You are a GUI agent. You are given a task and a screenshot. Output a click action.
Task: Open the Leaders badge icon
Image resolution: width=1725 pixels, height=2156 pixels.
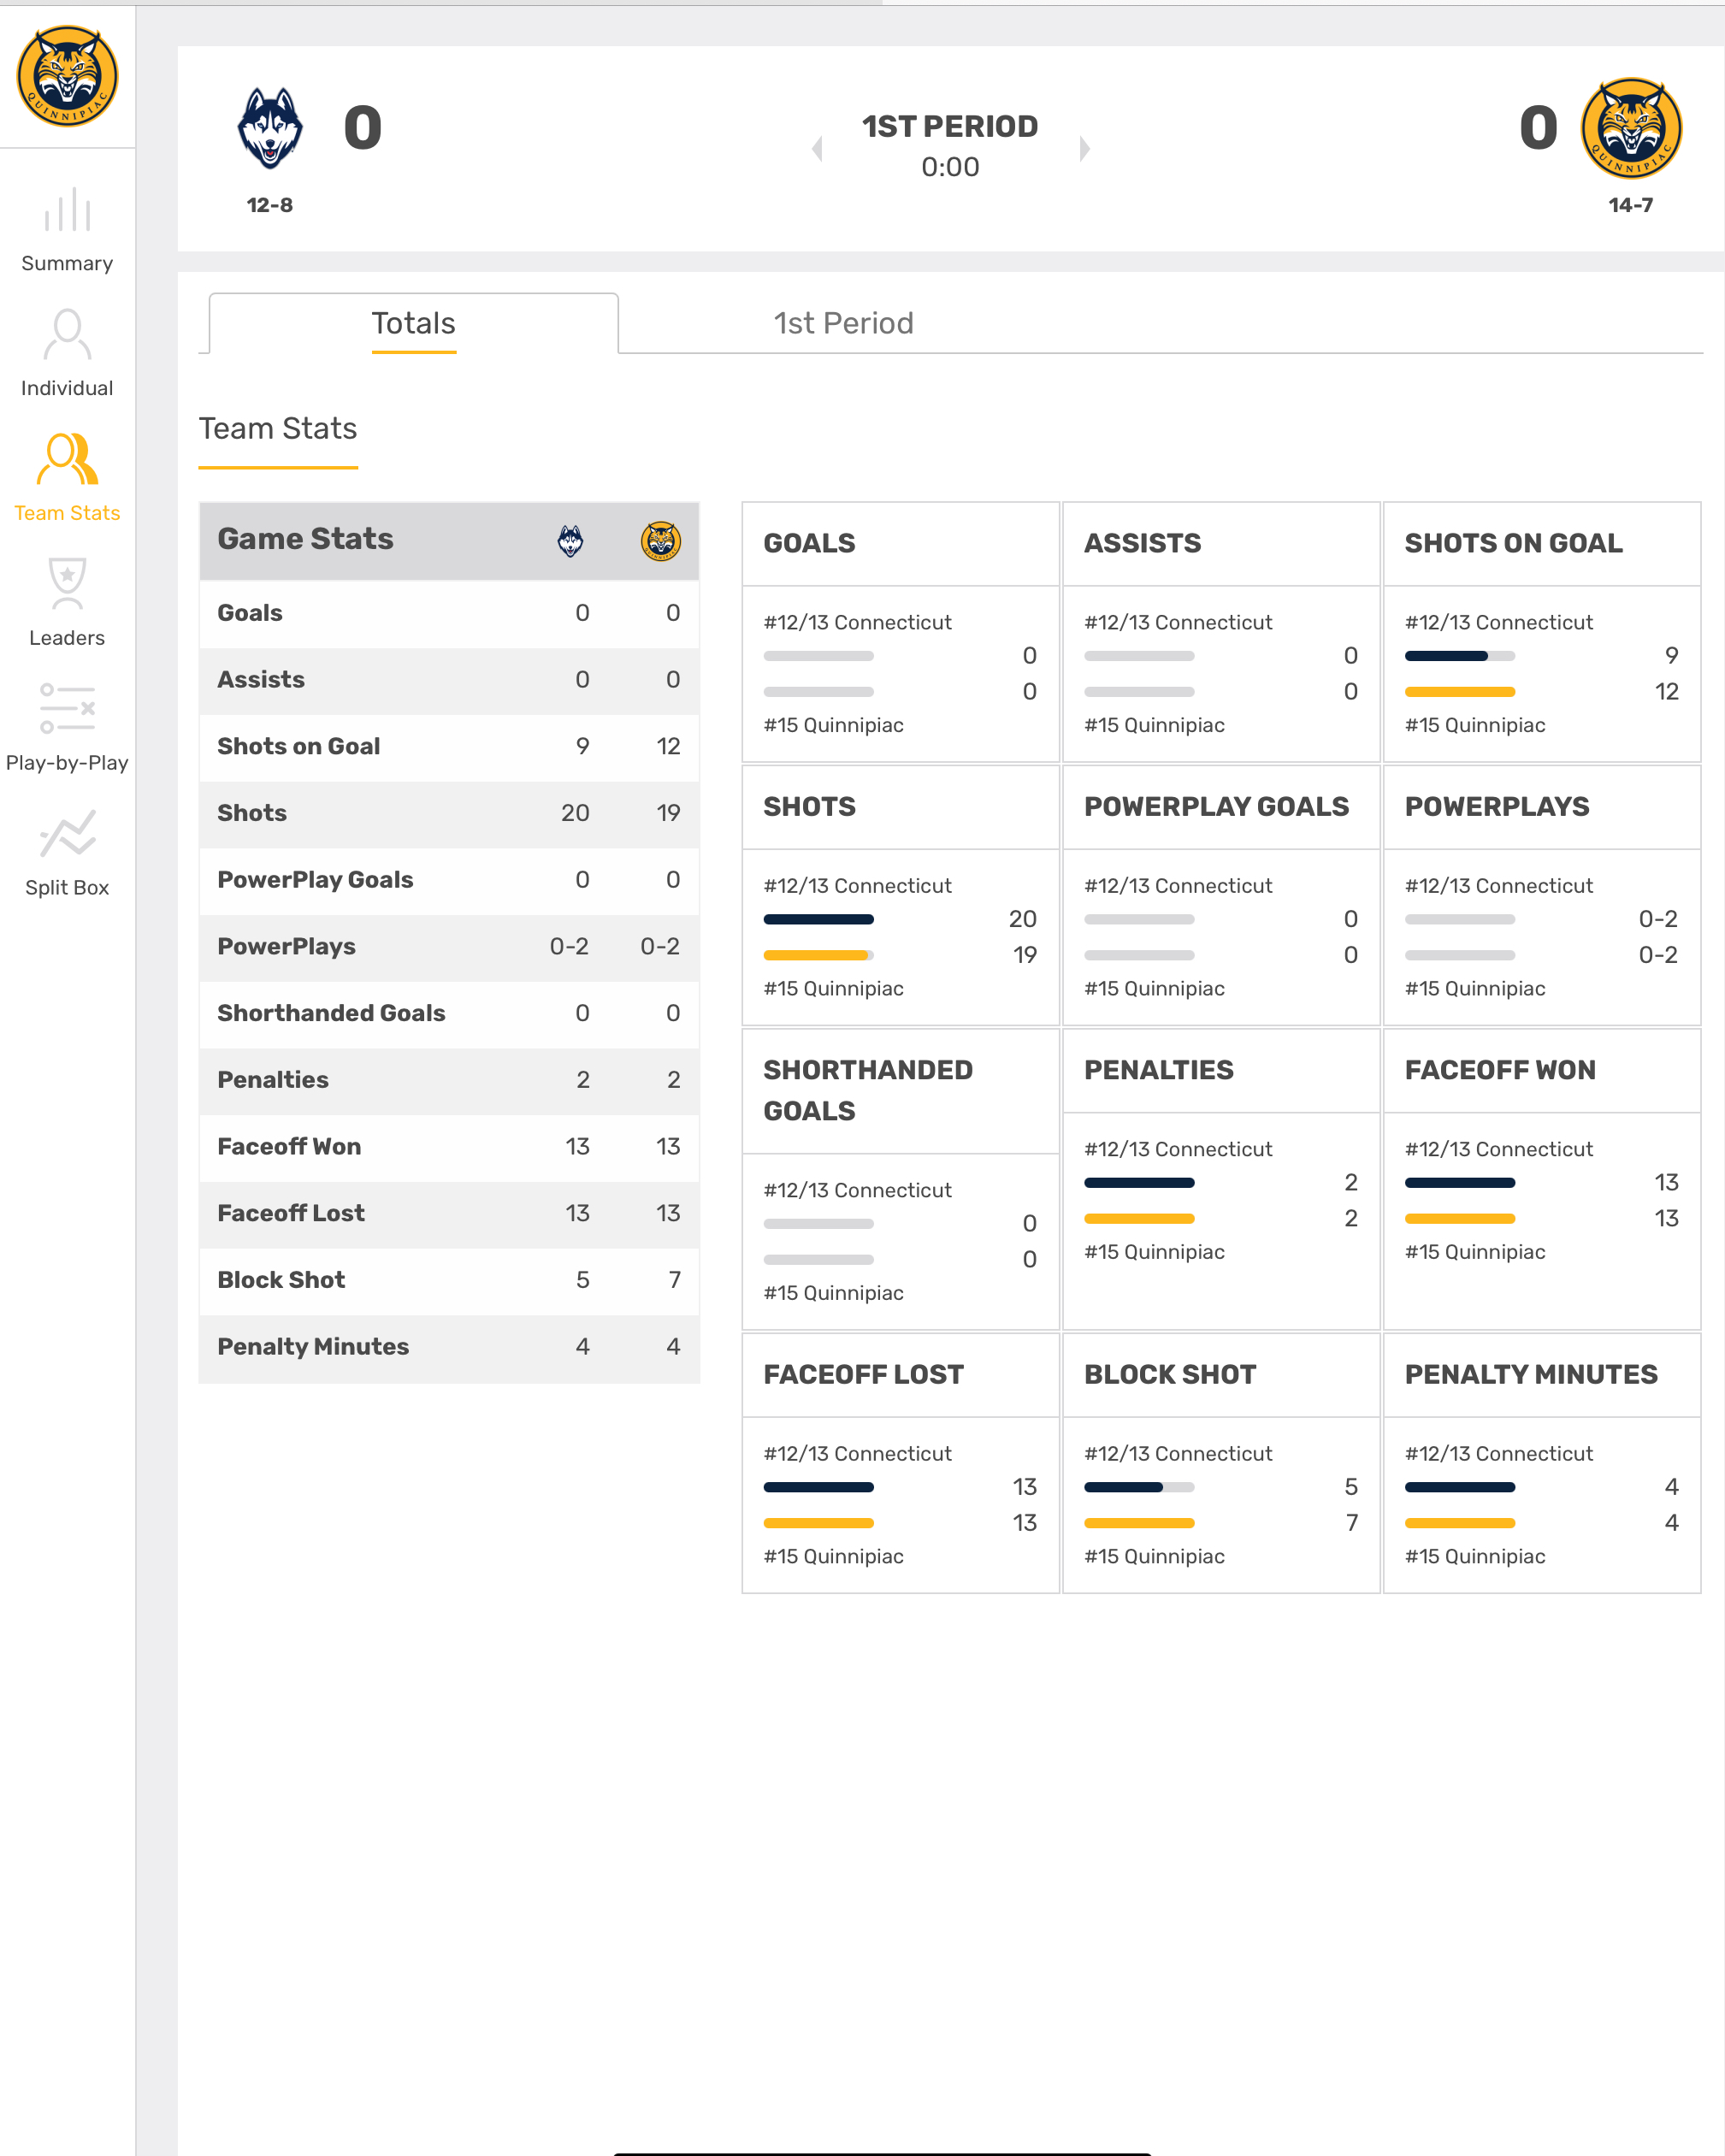click(67, 584)
